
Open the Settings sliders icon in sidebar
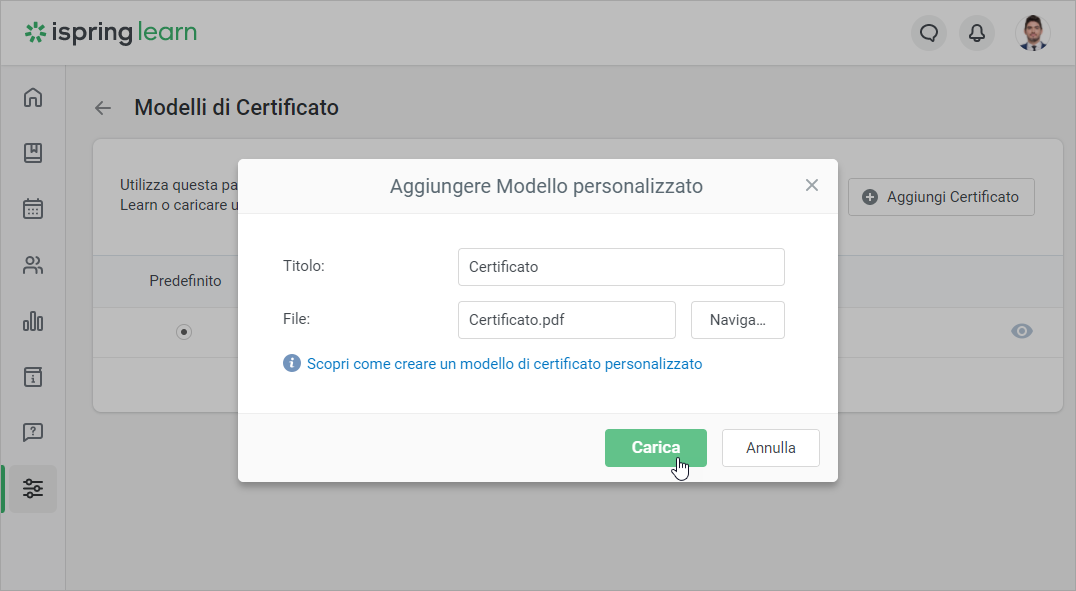pos(33,489)
